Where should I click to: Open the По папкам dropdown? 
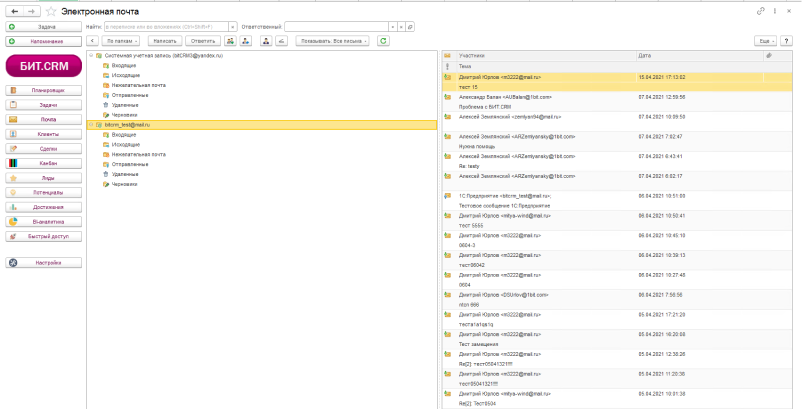(121, 41)
